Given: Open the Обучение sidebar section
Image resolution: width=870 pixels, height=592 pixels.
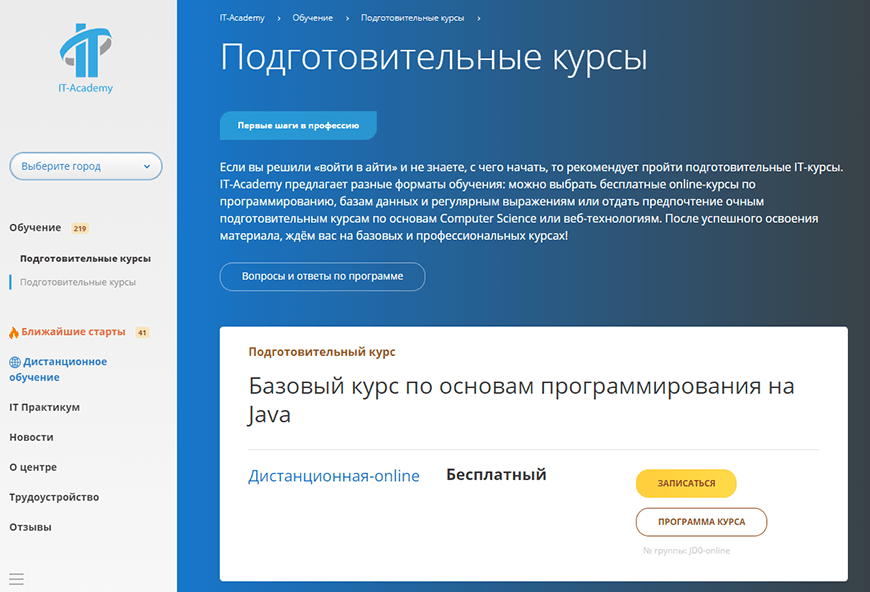Looking at the screenshot, I should [35, 228].
